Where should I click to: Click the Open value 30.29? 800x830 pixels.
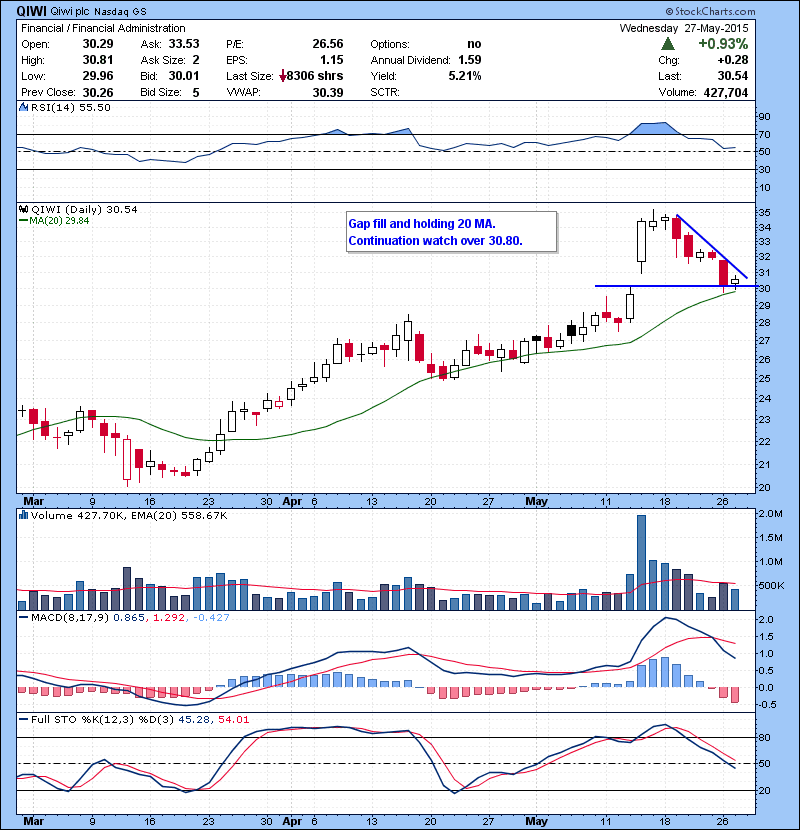coord(98,44)
